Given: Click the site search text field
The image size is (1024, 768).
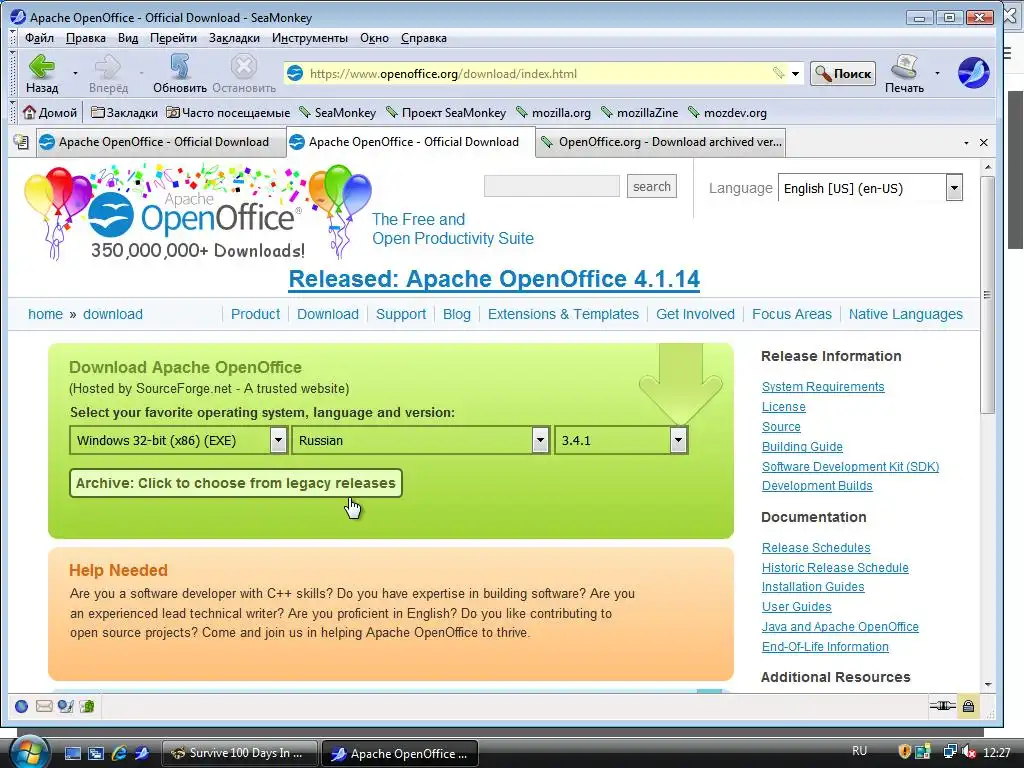Looking at the screenshot, I should pyautogui.click(x=552, y=186).
